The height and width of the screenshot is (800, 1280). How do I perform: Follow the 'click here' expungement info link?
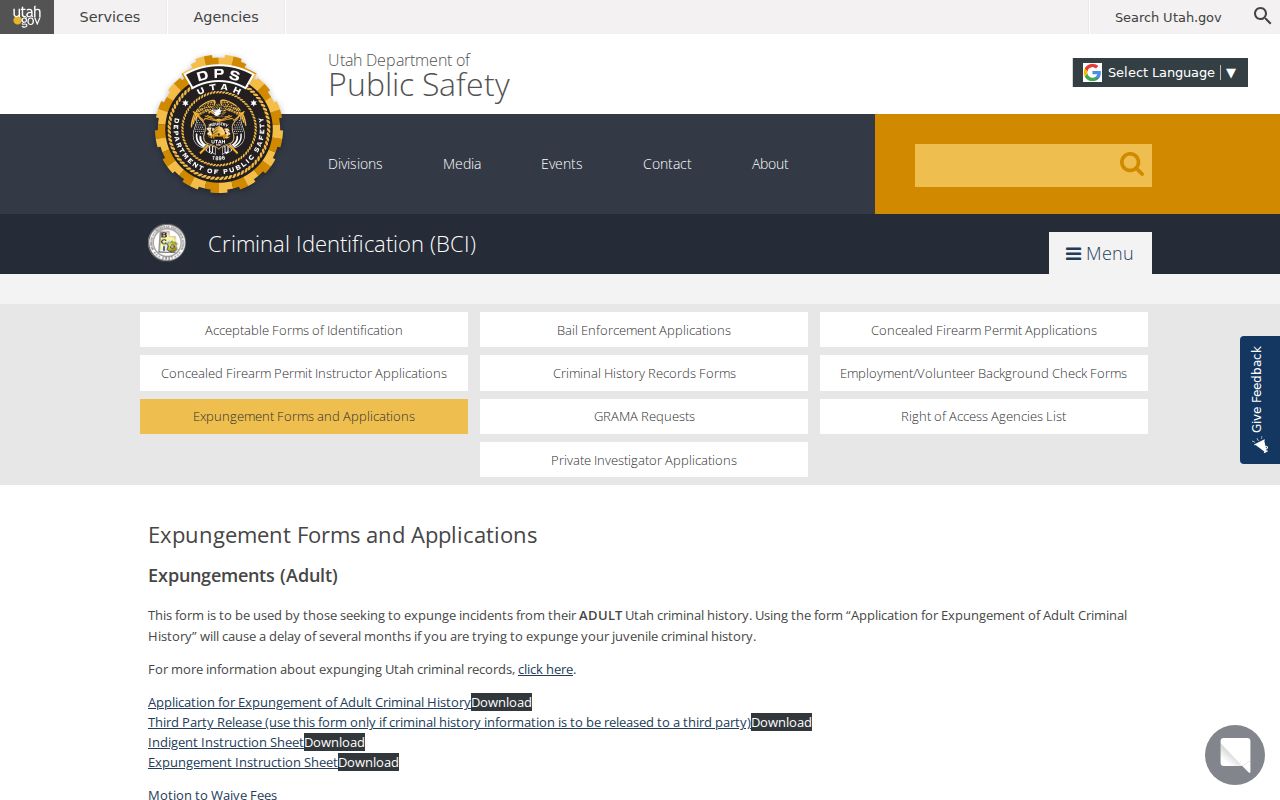[546, 669]
